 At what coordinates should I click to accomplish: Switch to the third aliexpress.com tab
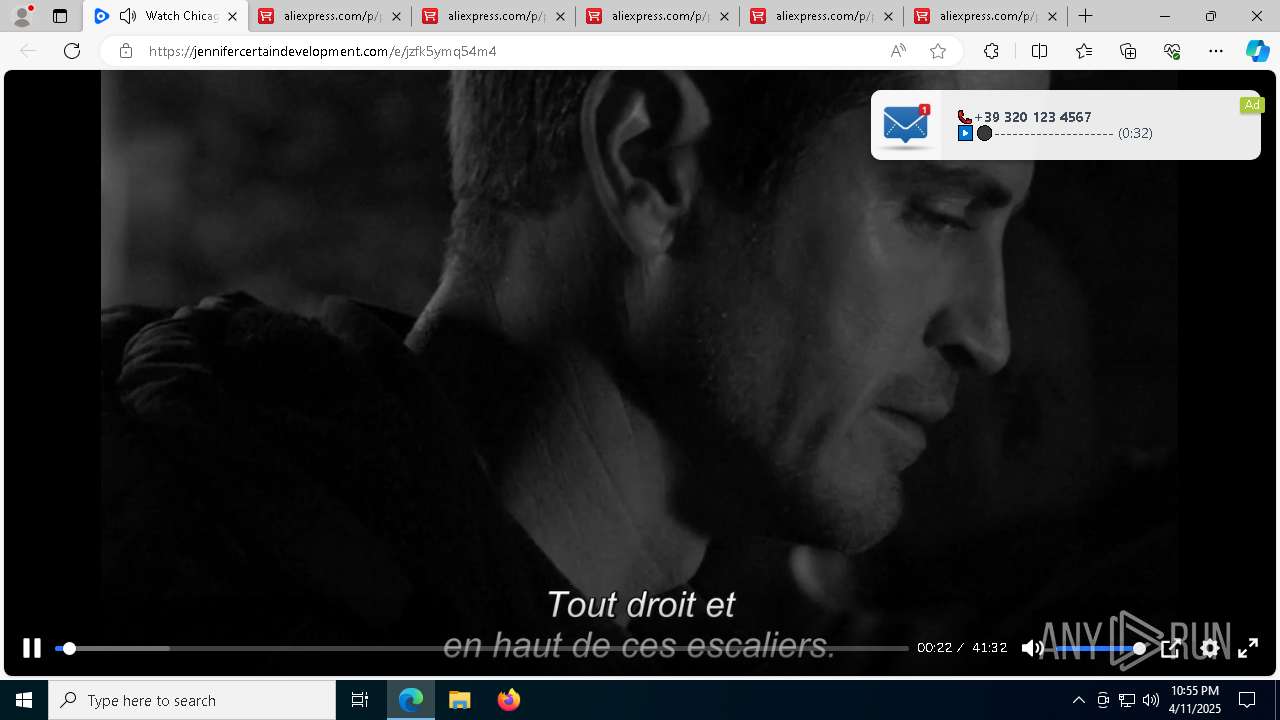658,16
